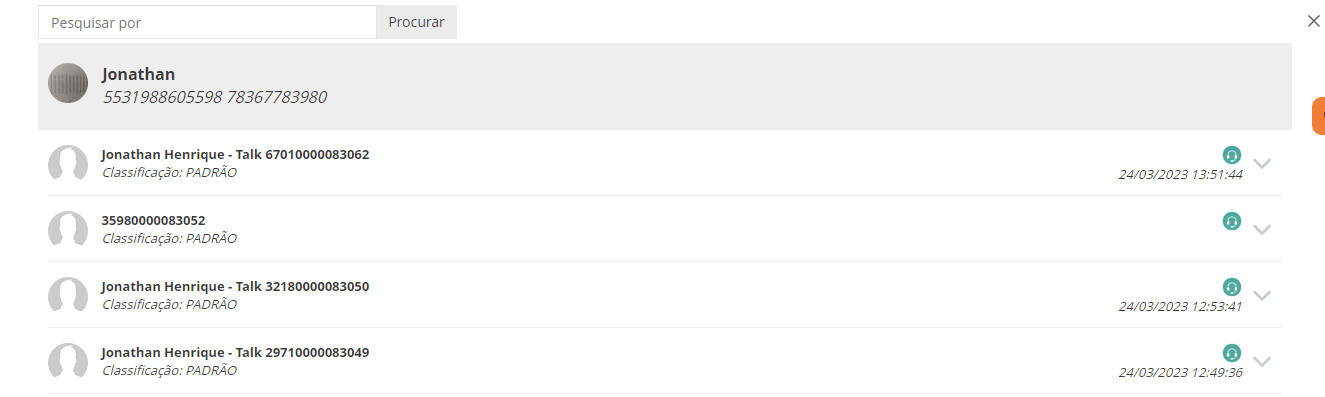The image size is (1325, 397).
Task: Expand the Talk 29710000083049 conversation chevron
Action: (1262, 362)
